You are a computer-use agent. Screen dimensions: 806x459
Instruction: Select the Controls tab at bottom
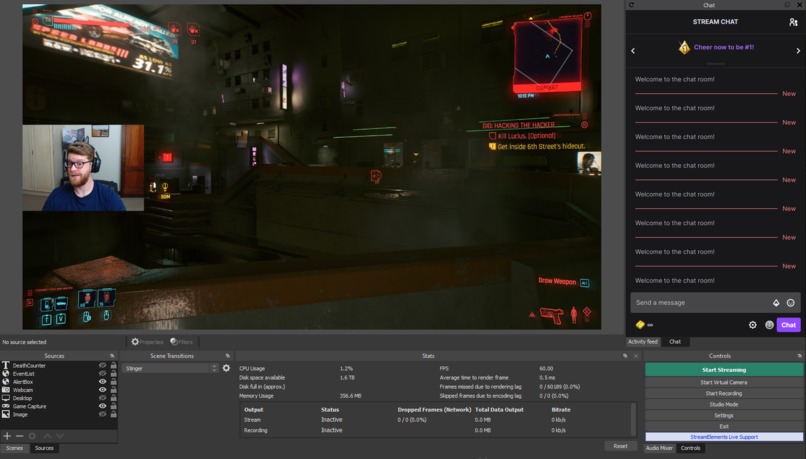click(690, 448)
